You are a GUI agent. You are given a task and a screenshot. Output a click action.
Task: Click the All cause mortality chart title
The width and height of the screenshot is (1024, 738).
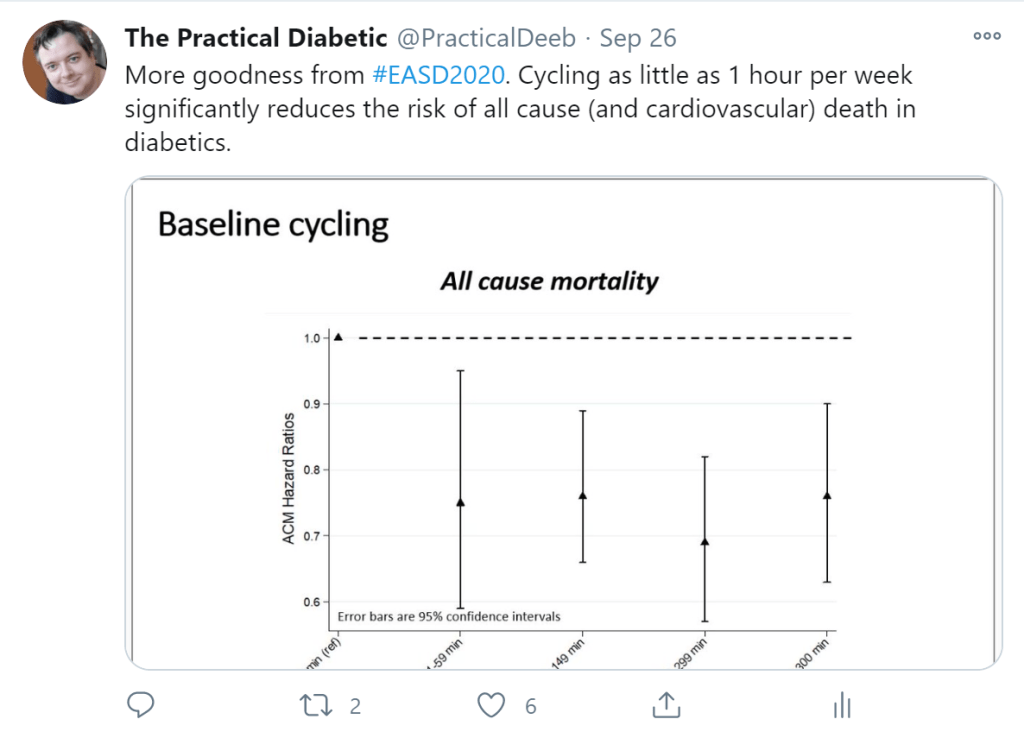tap(549, 281)
